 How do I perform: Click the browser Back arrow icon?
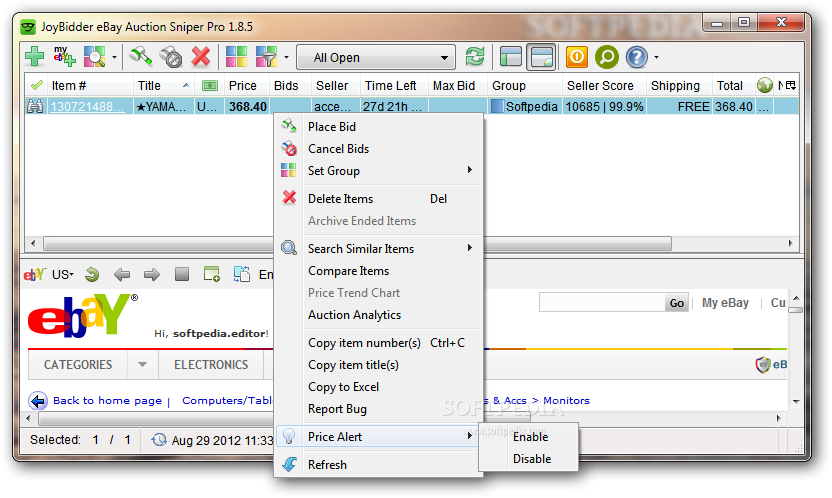coord(122,274)
